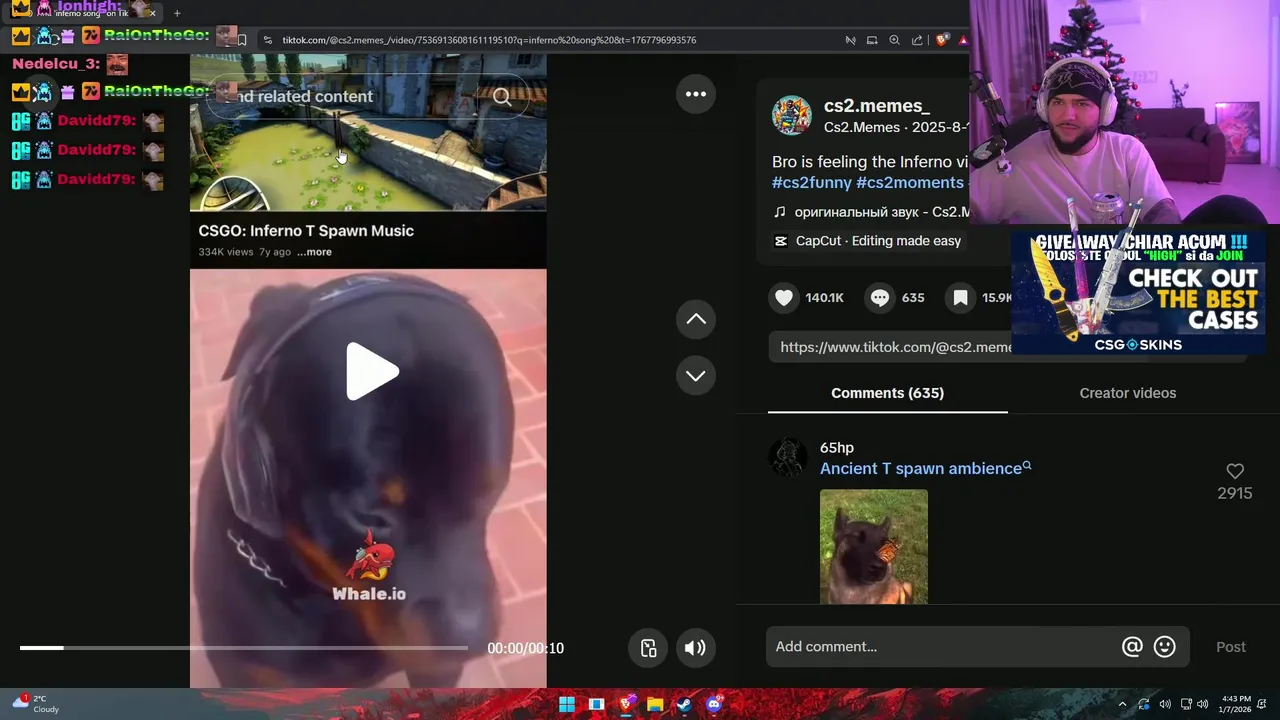
Task: Open browser zoom magnifier icon in address bar
Action: pos(894,40)
